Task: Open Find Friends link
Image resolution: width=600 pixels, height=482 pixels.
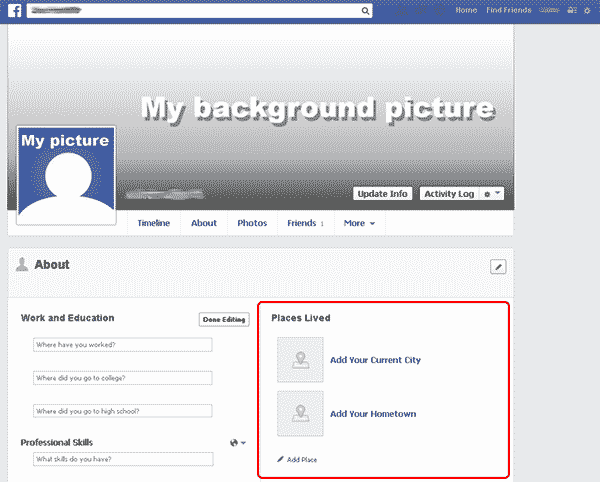Action: [509, 10]
